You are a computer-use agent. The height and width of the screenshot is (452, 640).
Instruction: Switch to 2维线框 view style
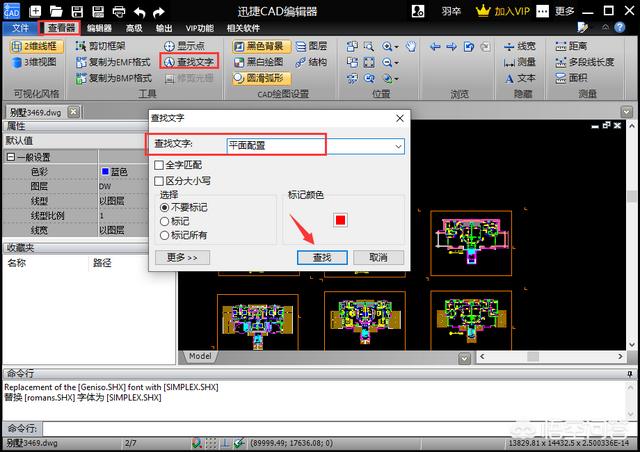(36, 46)
